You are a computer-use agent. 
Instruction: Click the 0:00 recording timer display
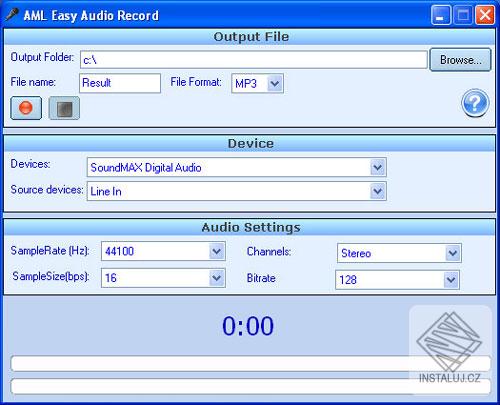pos(248,326)
